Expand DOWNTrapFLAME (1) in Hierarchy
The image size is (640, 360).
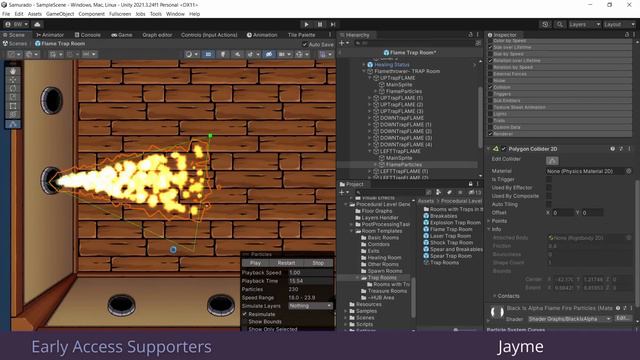coord(370,124)
